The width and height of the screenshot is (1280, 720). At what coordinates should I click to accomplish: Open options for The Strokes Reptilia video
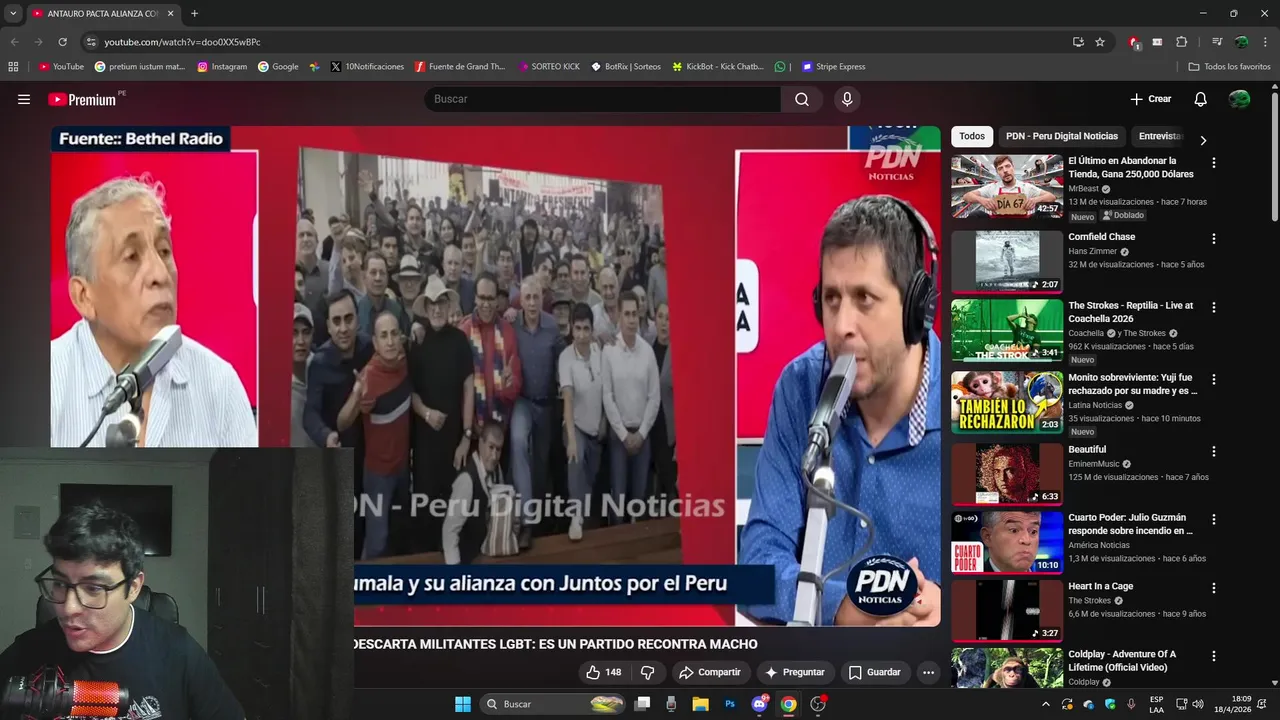[x=1214, y=307]
